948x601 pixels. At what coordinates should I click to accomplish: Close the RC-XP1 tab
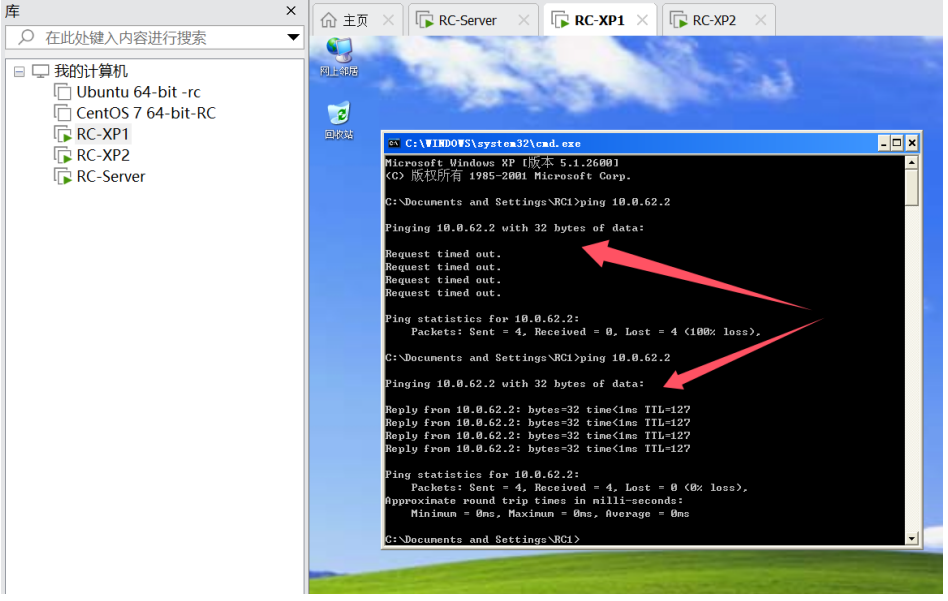click(x=642, y=20)
